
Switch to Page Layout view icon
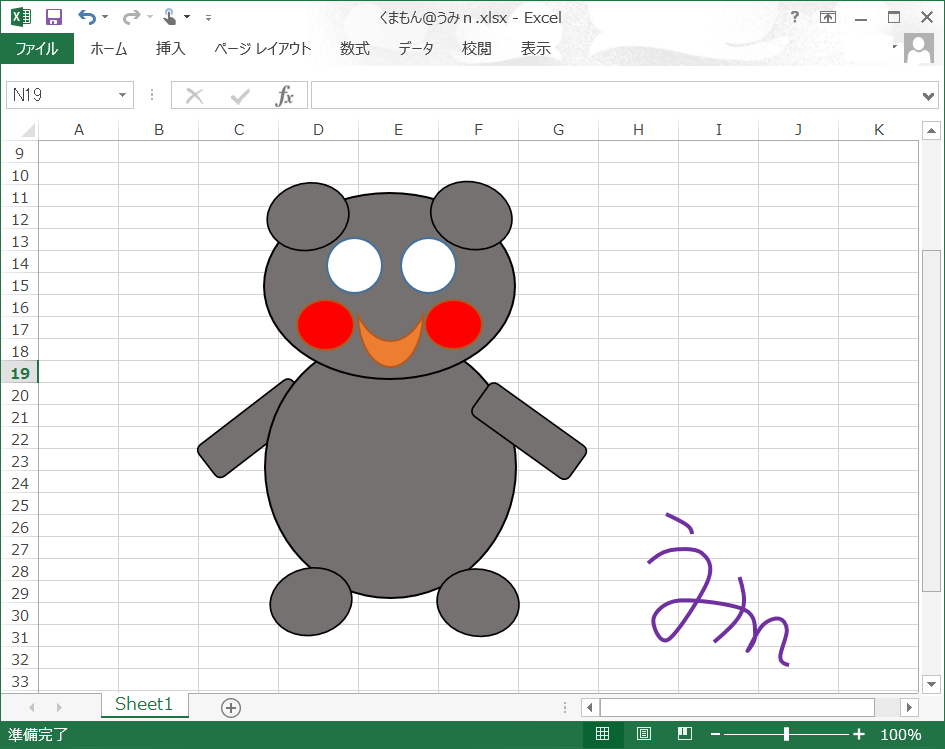[644, 733]
